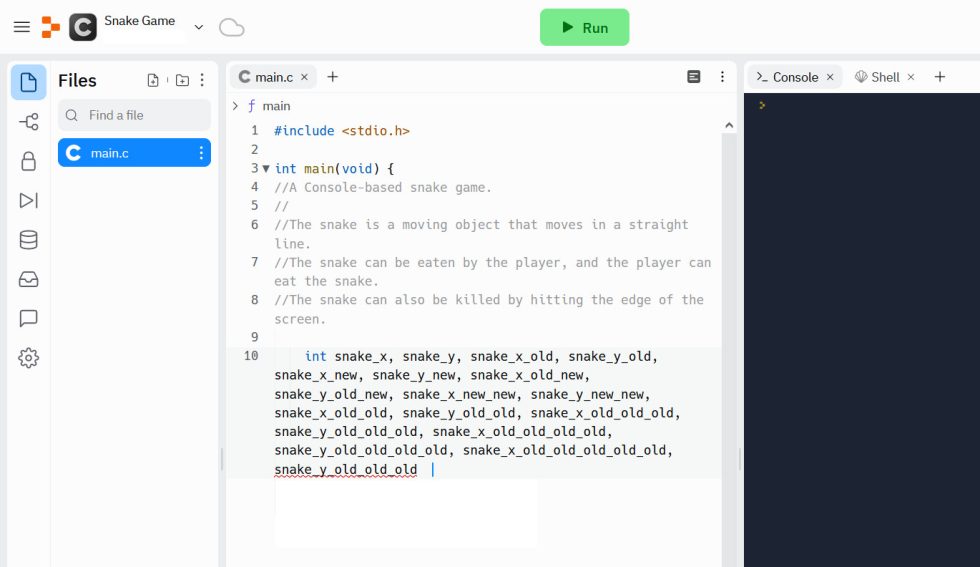This screenshot has height=567, width=980.
Task: Open the Files sidebar panel
Action: click(29, 82)
